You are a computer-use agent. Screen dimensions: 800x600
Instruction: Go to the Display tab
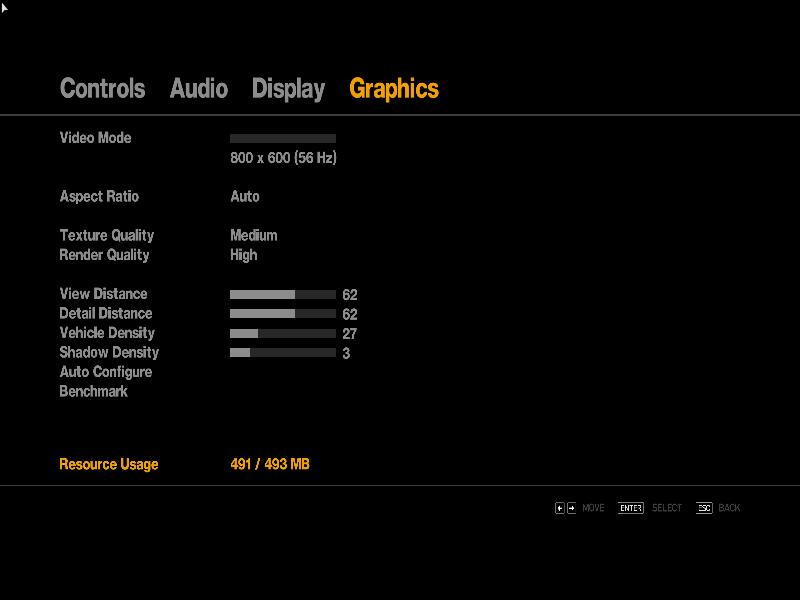(x=288, y=89)
